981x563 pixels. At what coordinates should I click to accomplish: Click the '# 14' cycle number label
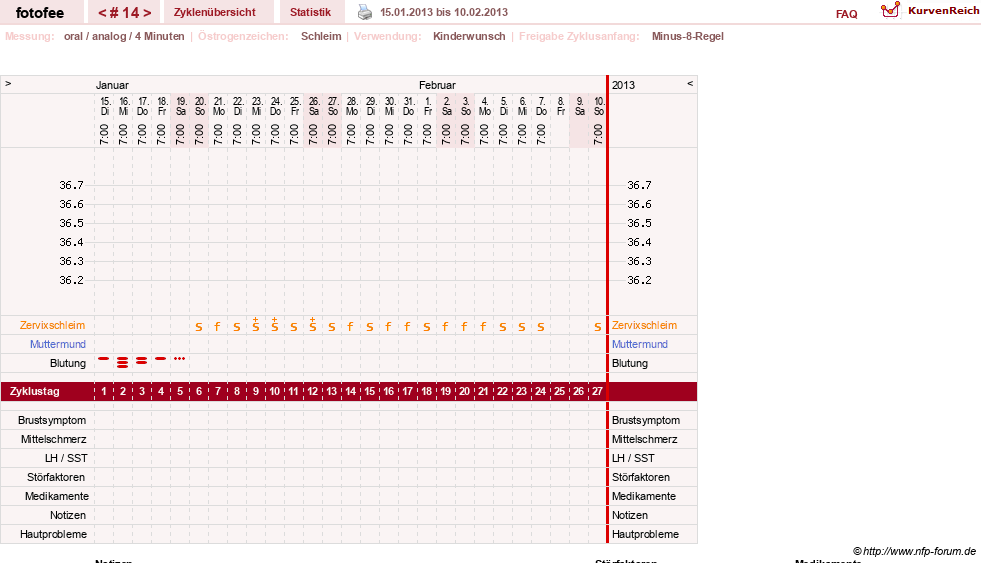point(125,13)
